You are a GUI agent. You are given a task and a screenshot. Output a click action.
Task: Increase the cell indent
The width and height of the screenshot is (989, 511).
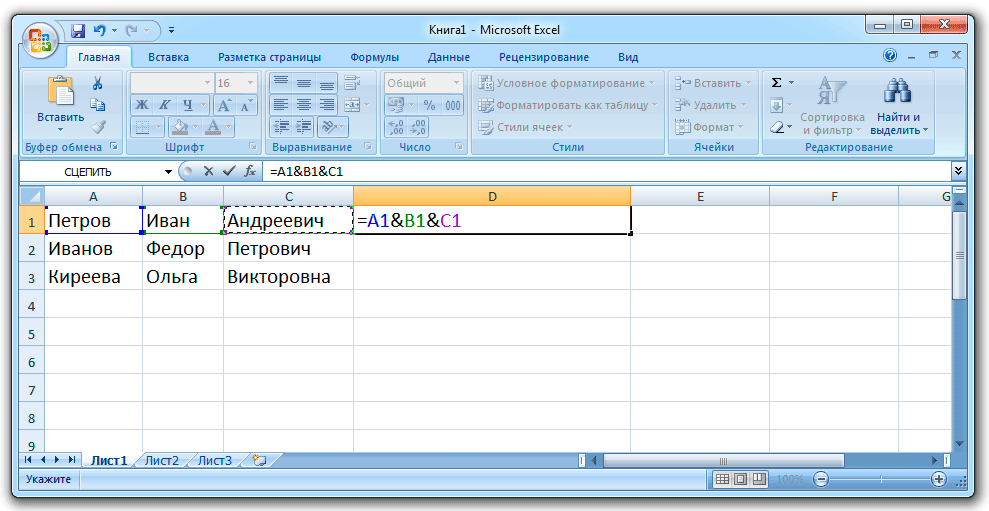click(303, 127)
